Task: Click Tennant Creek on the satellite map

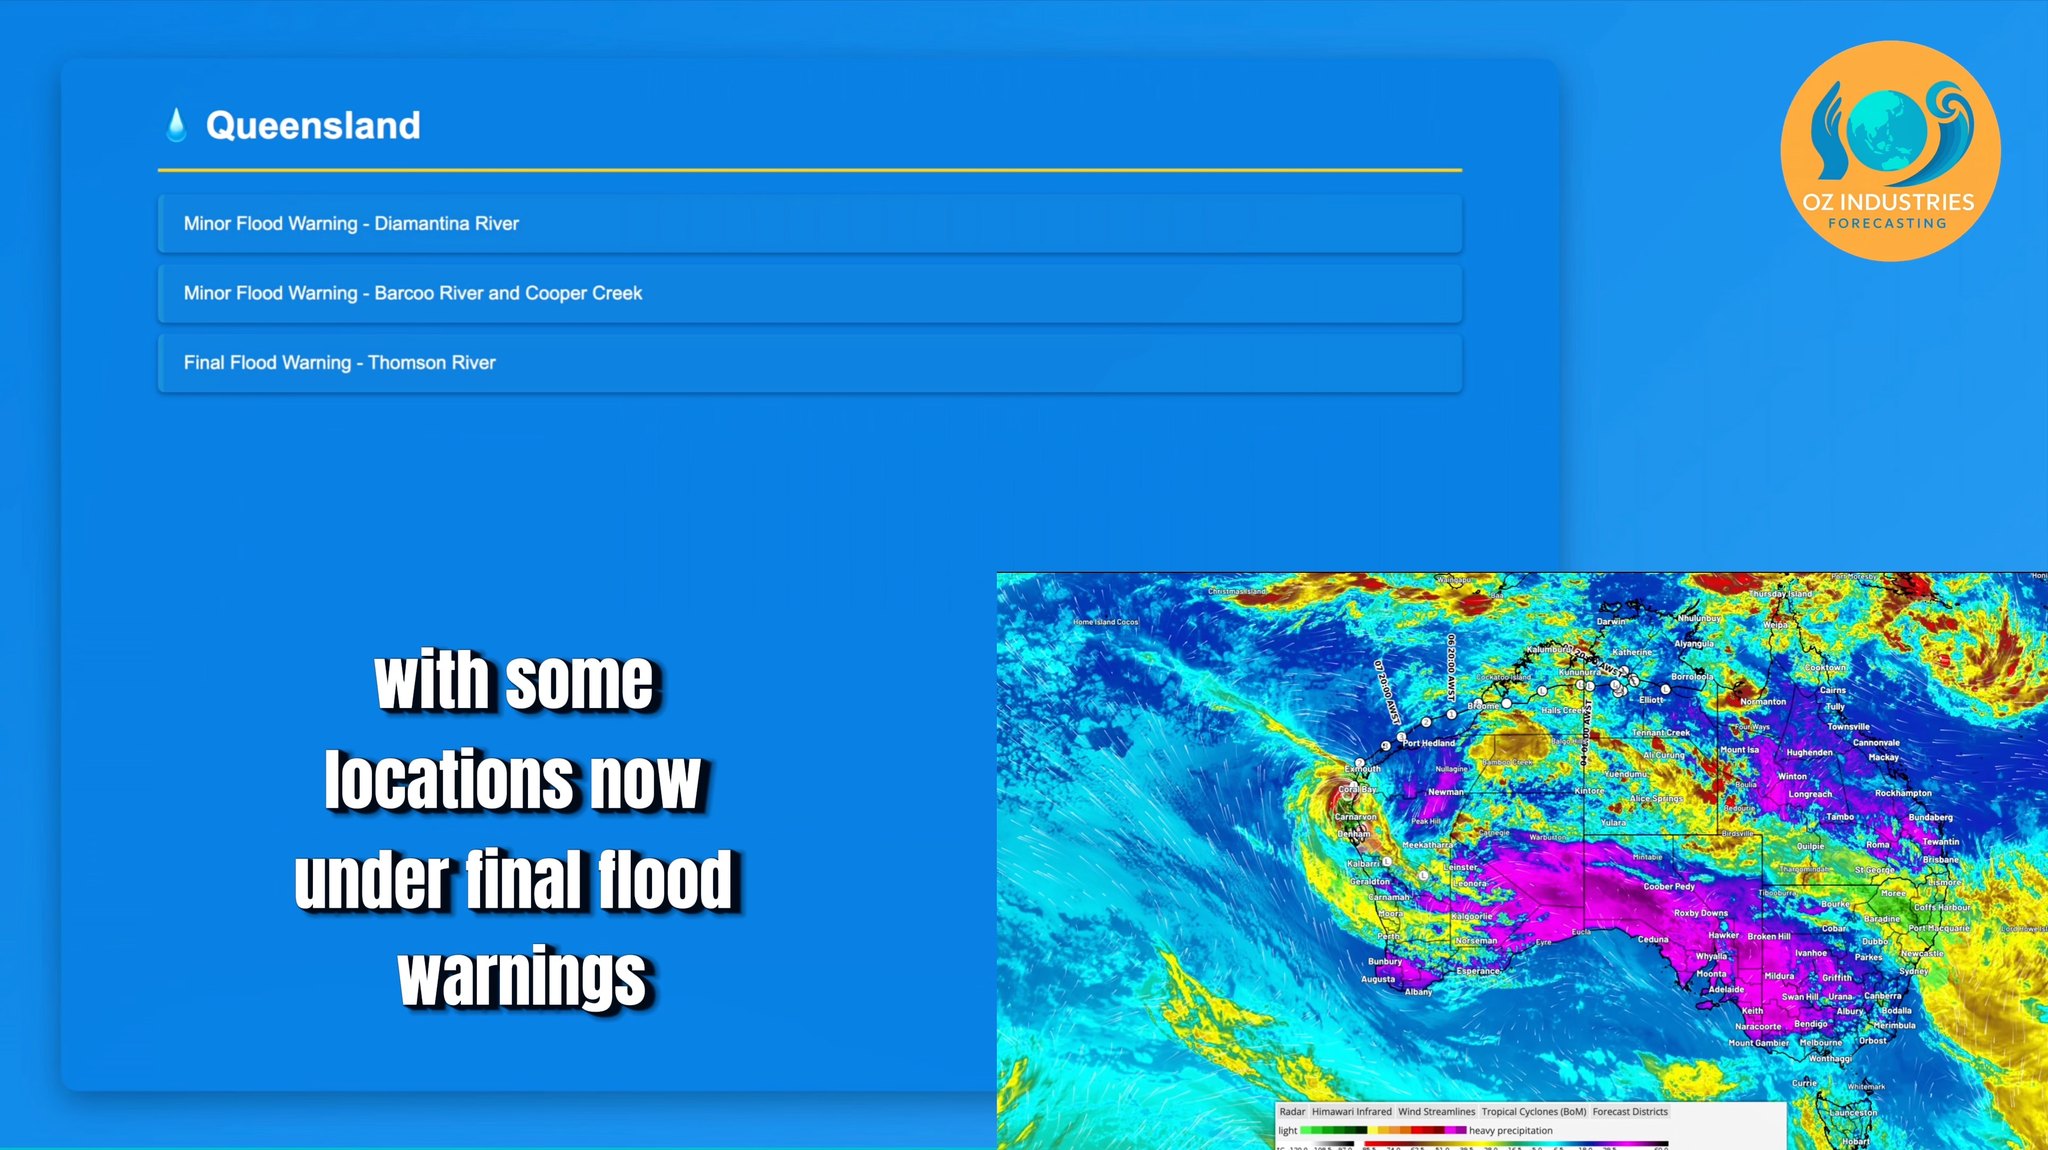Action: click(x=1661, y=733)
